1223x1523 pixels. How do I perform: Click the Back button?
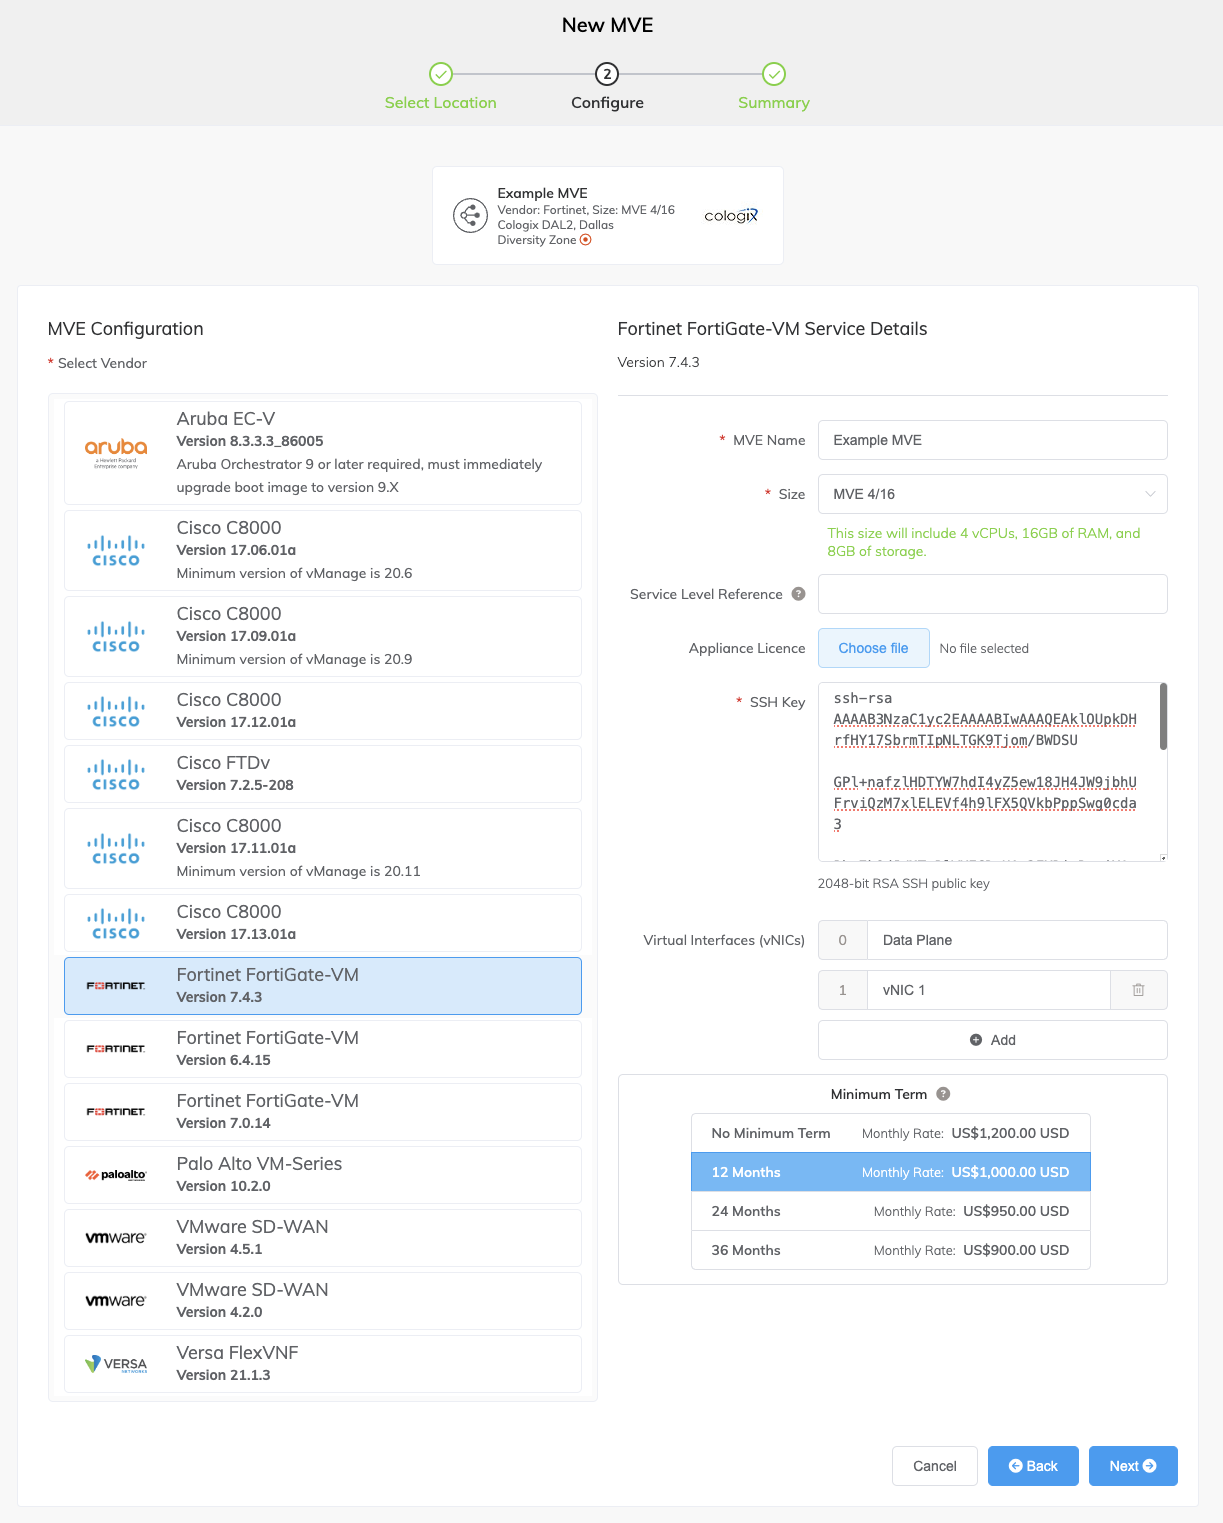(x=1033, y=1466)
